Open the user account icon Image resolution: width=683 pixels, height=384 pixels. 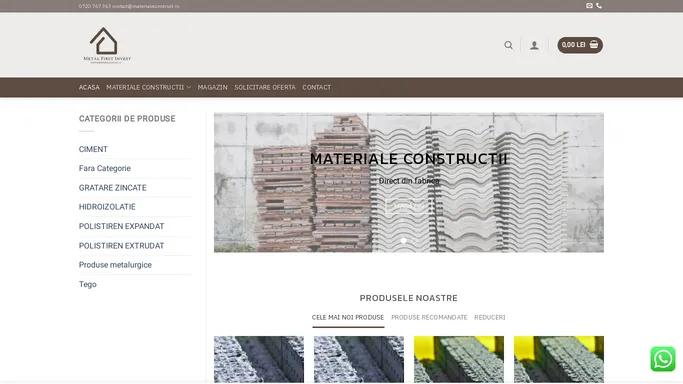pyautogui.click(x=534, y=45)
